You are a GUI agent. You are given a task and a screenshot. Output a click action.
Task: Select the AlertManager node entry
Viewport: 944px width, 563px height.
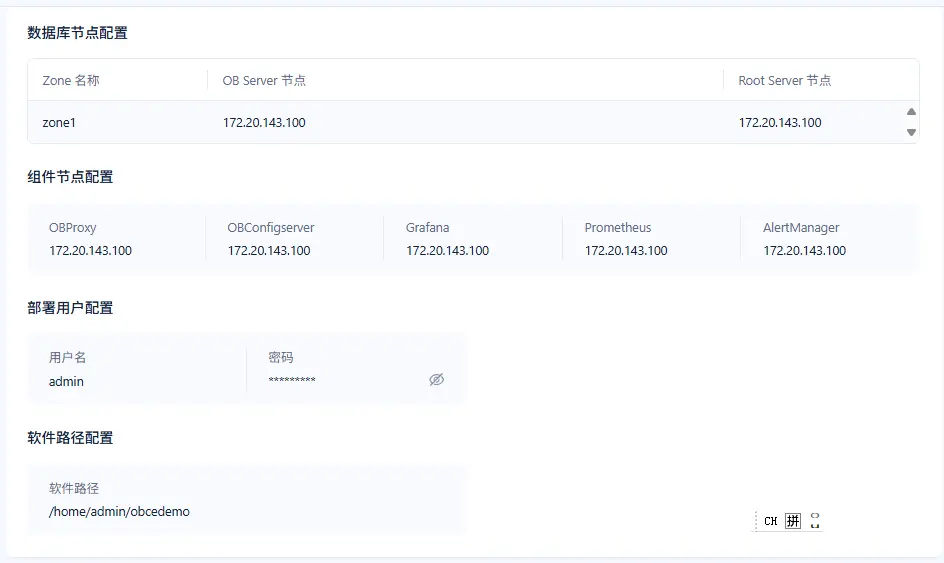804,239
